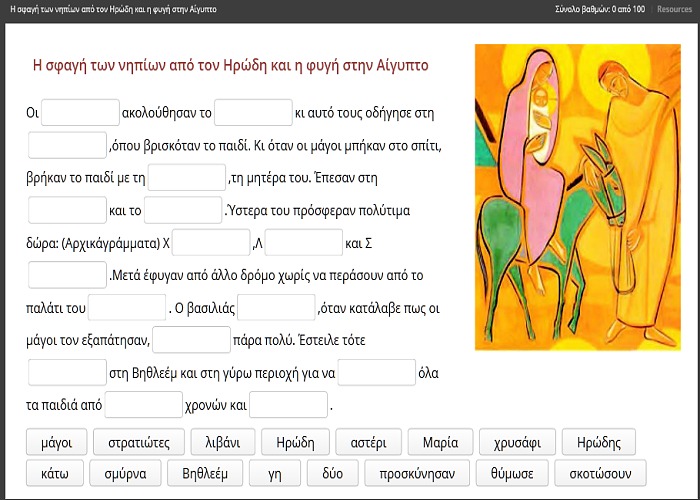Click the blank before 'στη Βηθλεέμ και στη γύρω'
Screen dimensions: 700x500
[x=67, y=372]
